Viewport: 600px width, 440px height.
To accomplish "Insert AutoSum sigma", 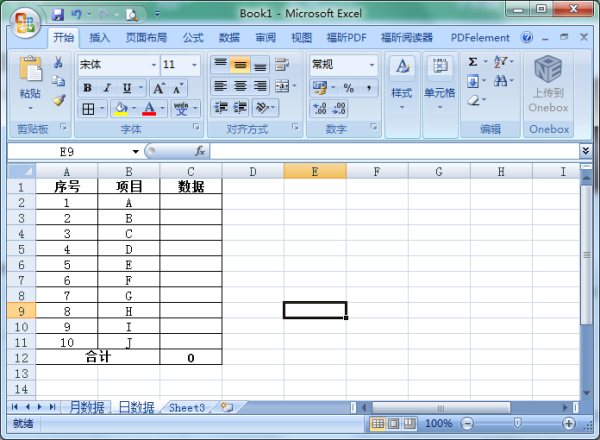I will point(473,62).
